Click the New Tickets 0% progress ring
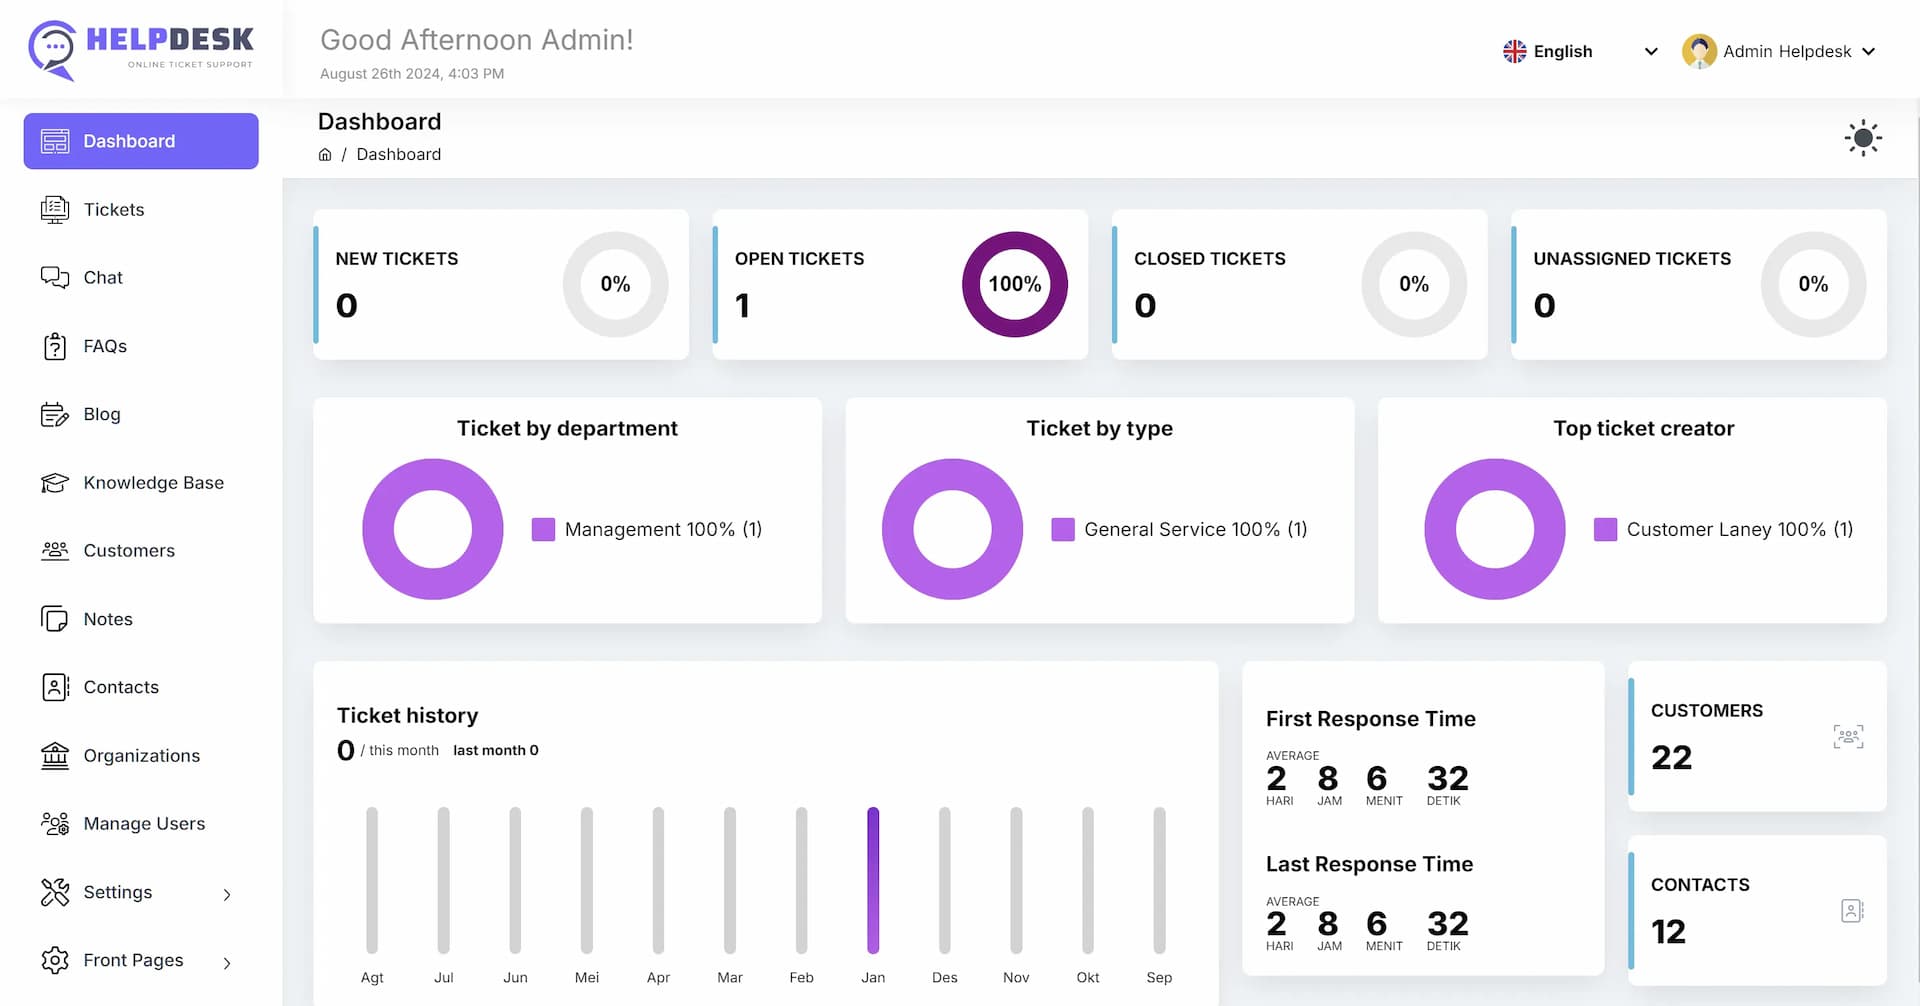Viewport: 1920px width, 1006px height. 615,284
